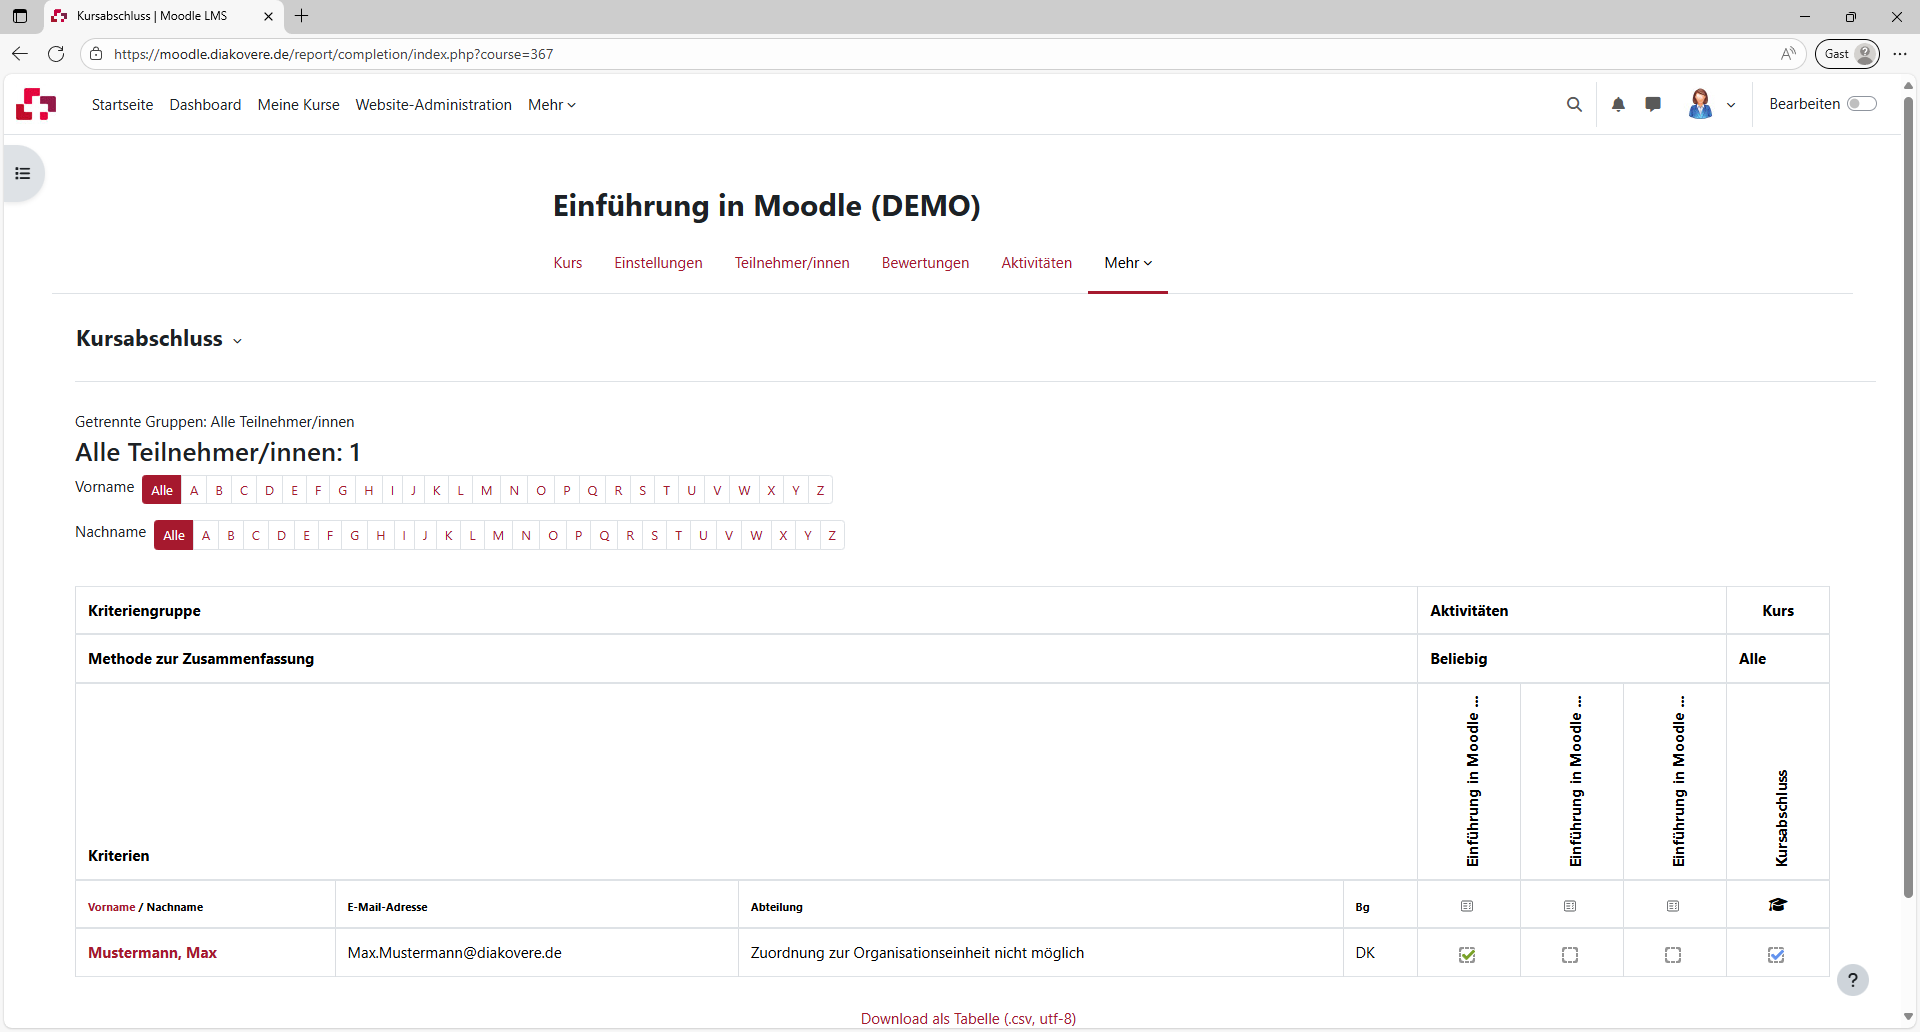Open the Bewertungen tab
This screenshot has width=1920, height=1032.
coord(925,263)
